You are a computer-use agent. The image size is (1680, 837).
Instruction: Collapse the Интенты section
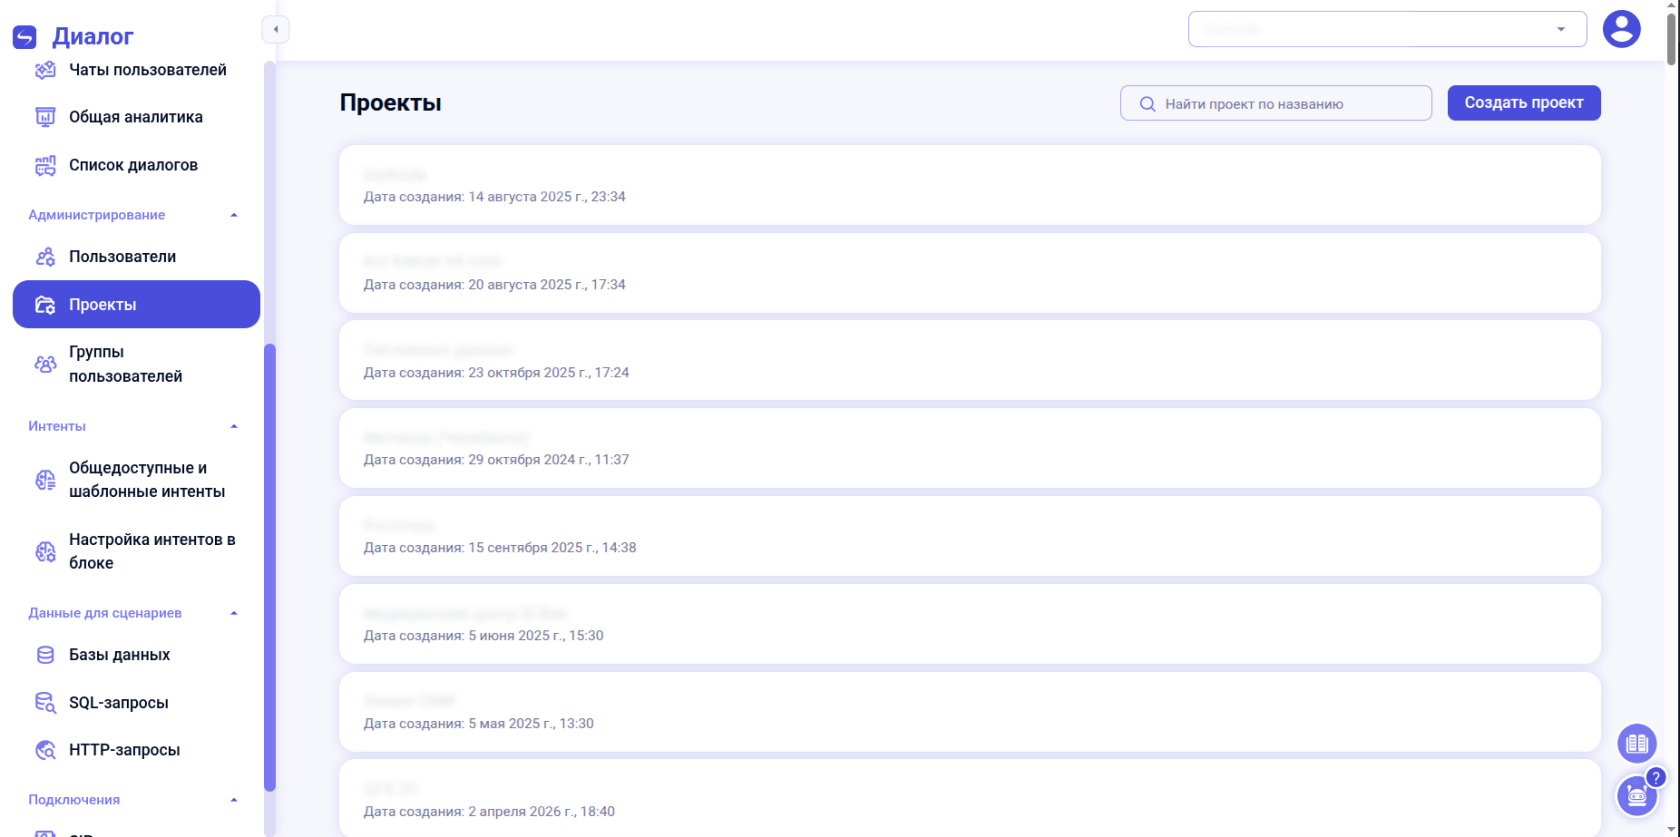[x=234, y=426]
